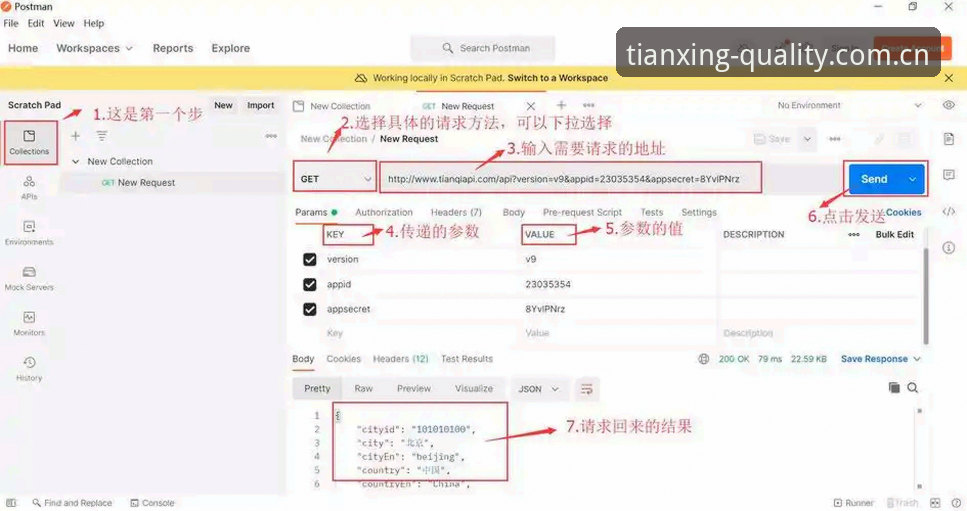Image resolution: width=967 pixels, height=511 pixels.
Task: Open the Help menu
Action: tap(94, 23)
